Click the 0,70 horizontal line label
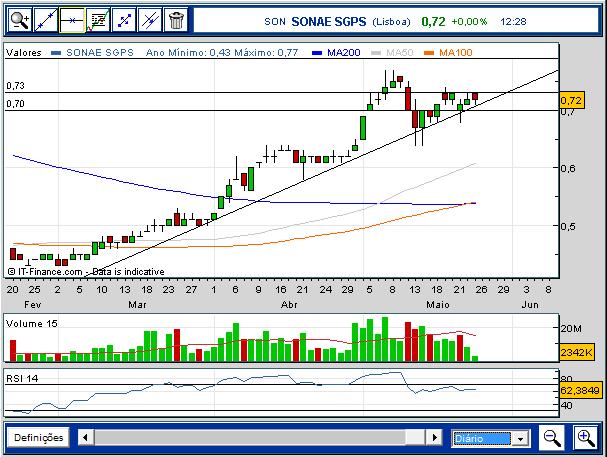Viewport: 607px width, 457px height. pyautogui.click(x=15, y=104)
